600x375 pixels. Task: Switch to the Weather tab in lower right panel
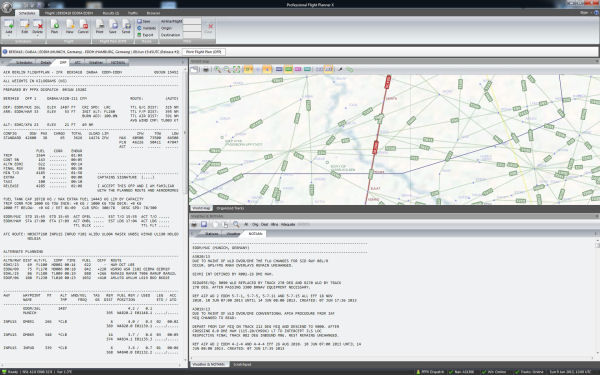tap(233, 233)
